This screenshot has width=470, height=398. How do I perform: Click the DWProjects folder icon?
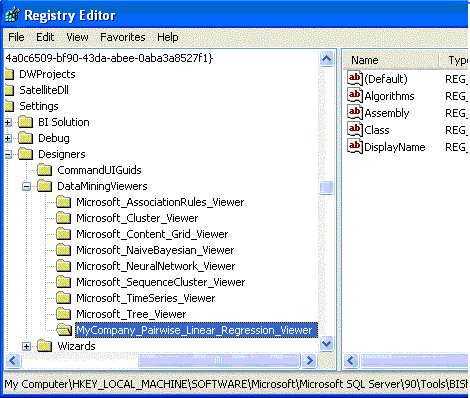9,74
